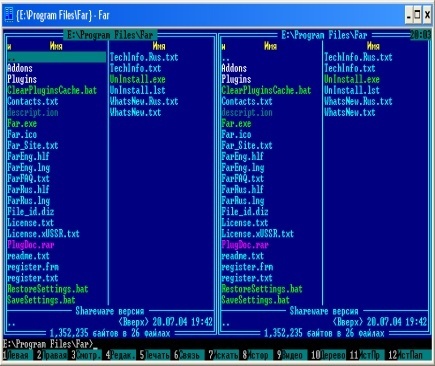
Task: Select TechInfo.txt in right panel
Action: (x=350, y=68)
